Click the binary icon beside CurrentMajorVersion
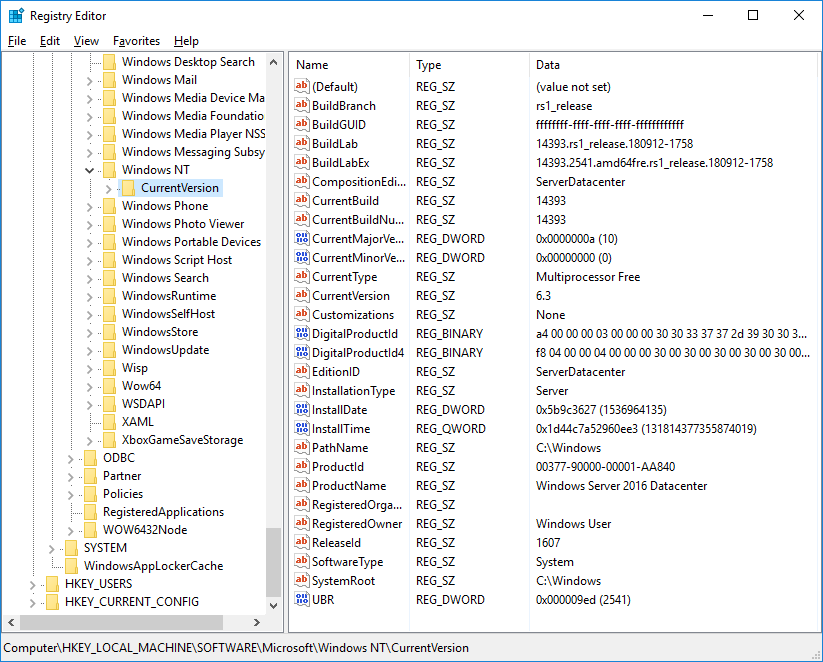 click(302, 238)
